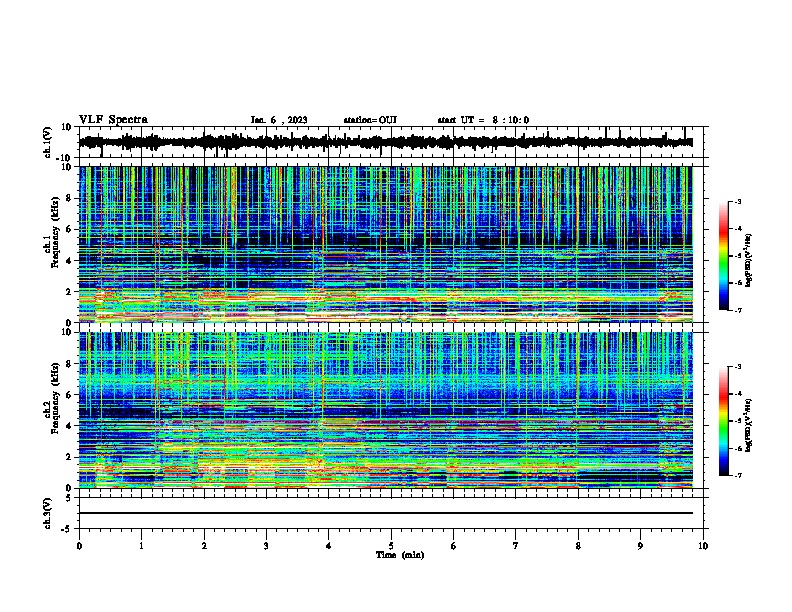Viewport: 792px width, 612px height.
Task: Click time axis tick label "3"
Action: 266,546
